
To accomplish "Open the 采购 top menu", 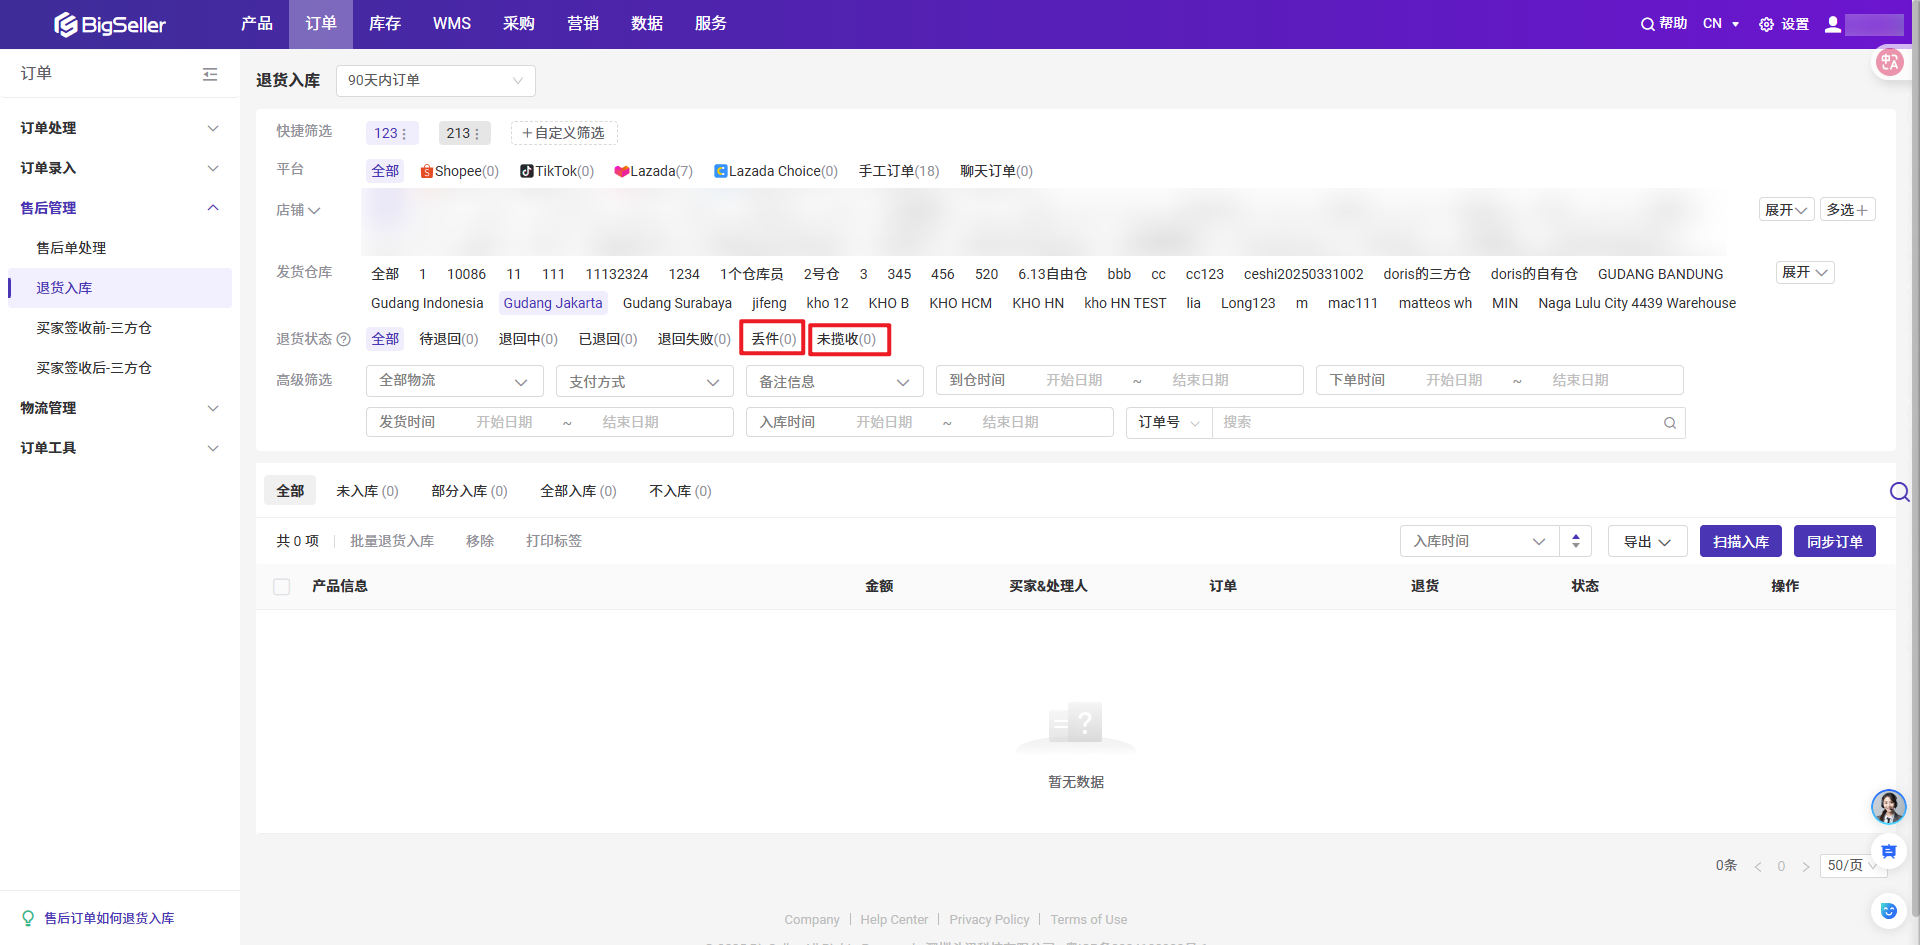I will [x=519, y=24].
